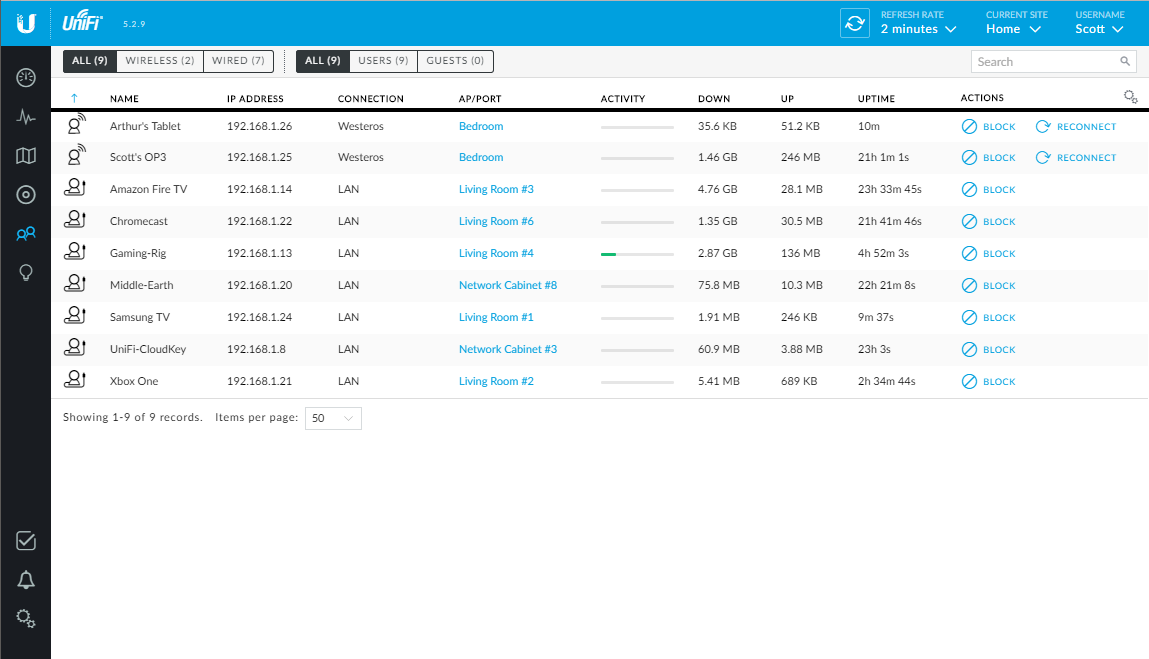This screenshot has width=1149, height=659.
Task: Click Gaming-Rig activity bar
Action: 637,254
